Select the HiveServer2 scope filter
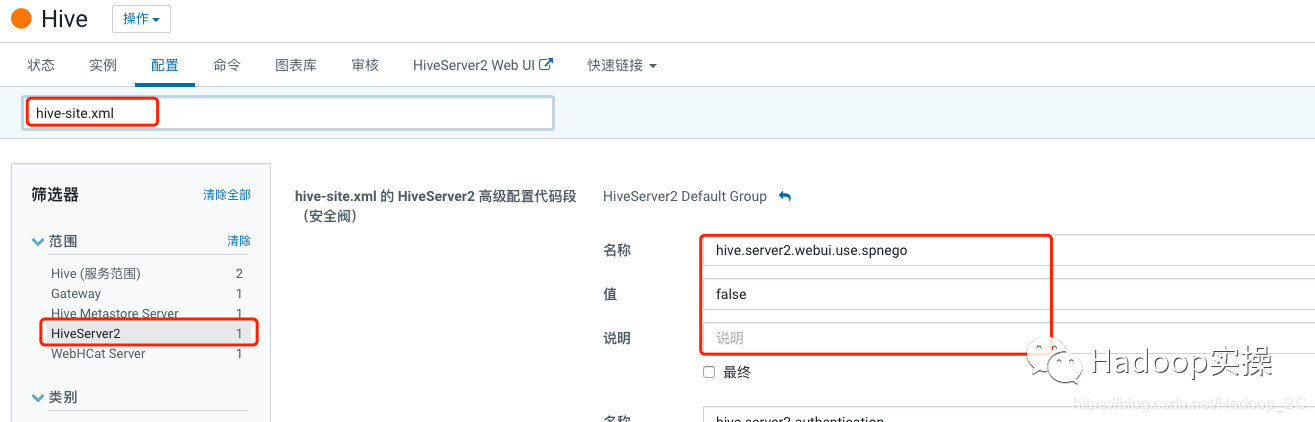 coord(147,333)
